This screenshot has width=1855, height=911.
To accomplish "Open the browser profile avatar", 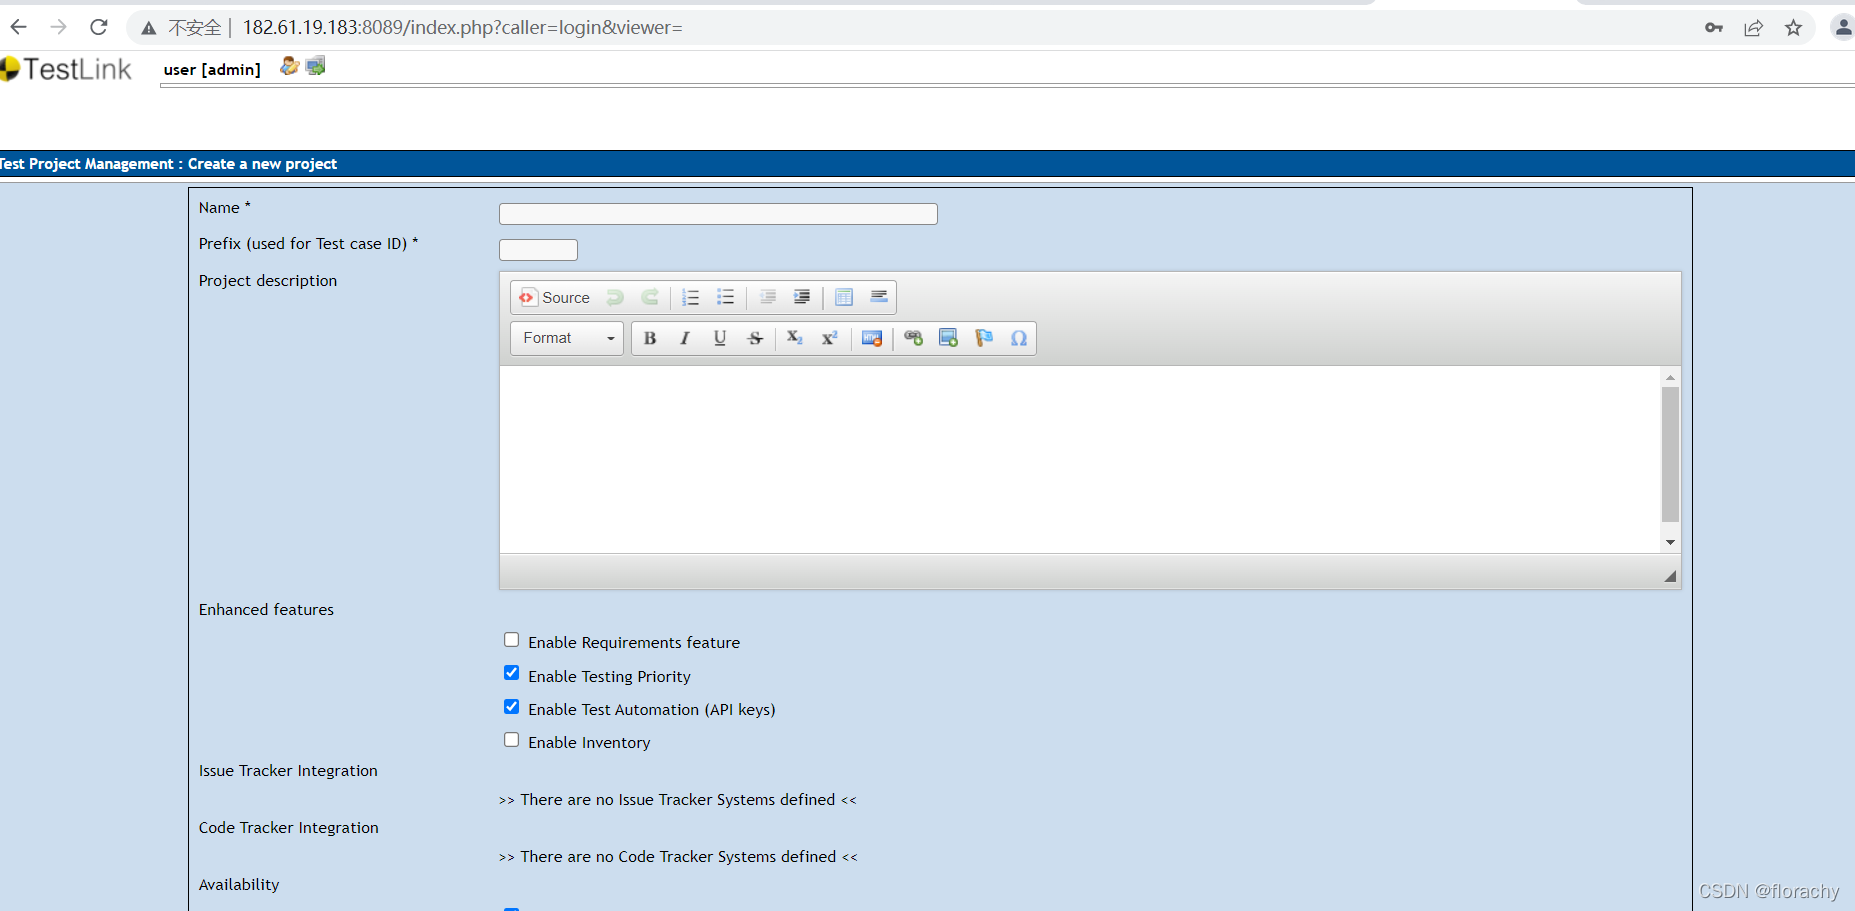I will (1843, 27).
